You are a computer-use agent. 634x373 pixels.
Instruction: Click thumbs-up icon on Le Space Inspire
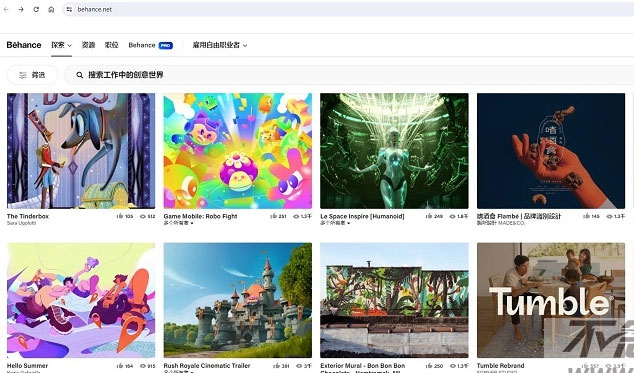(429, 216)
